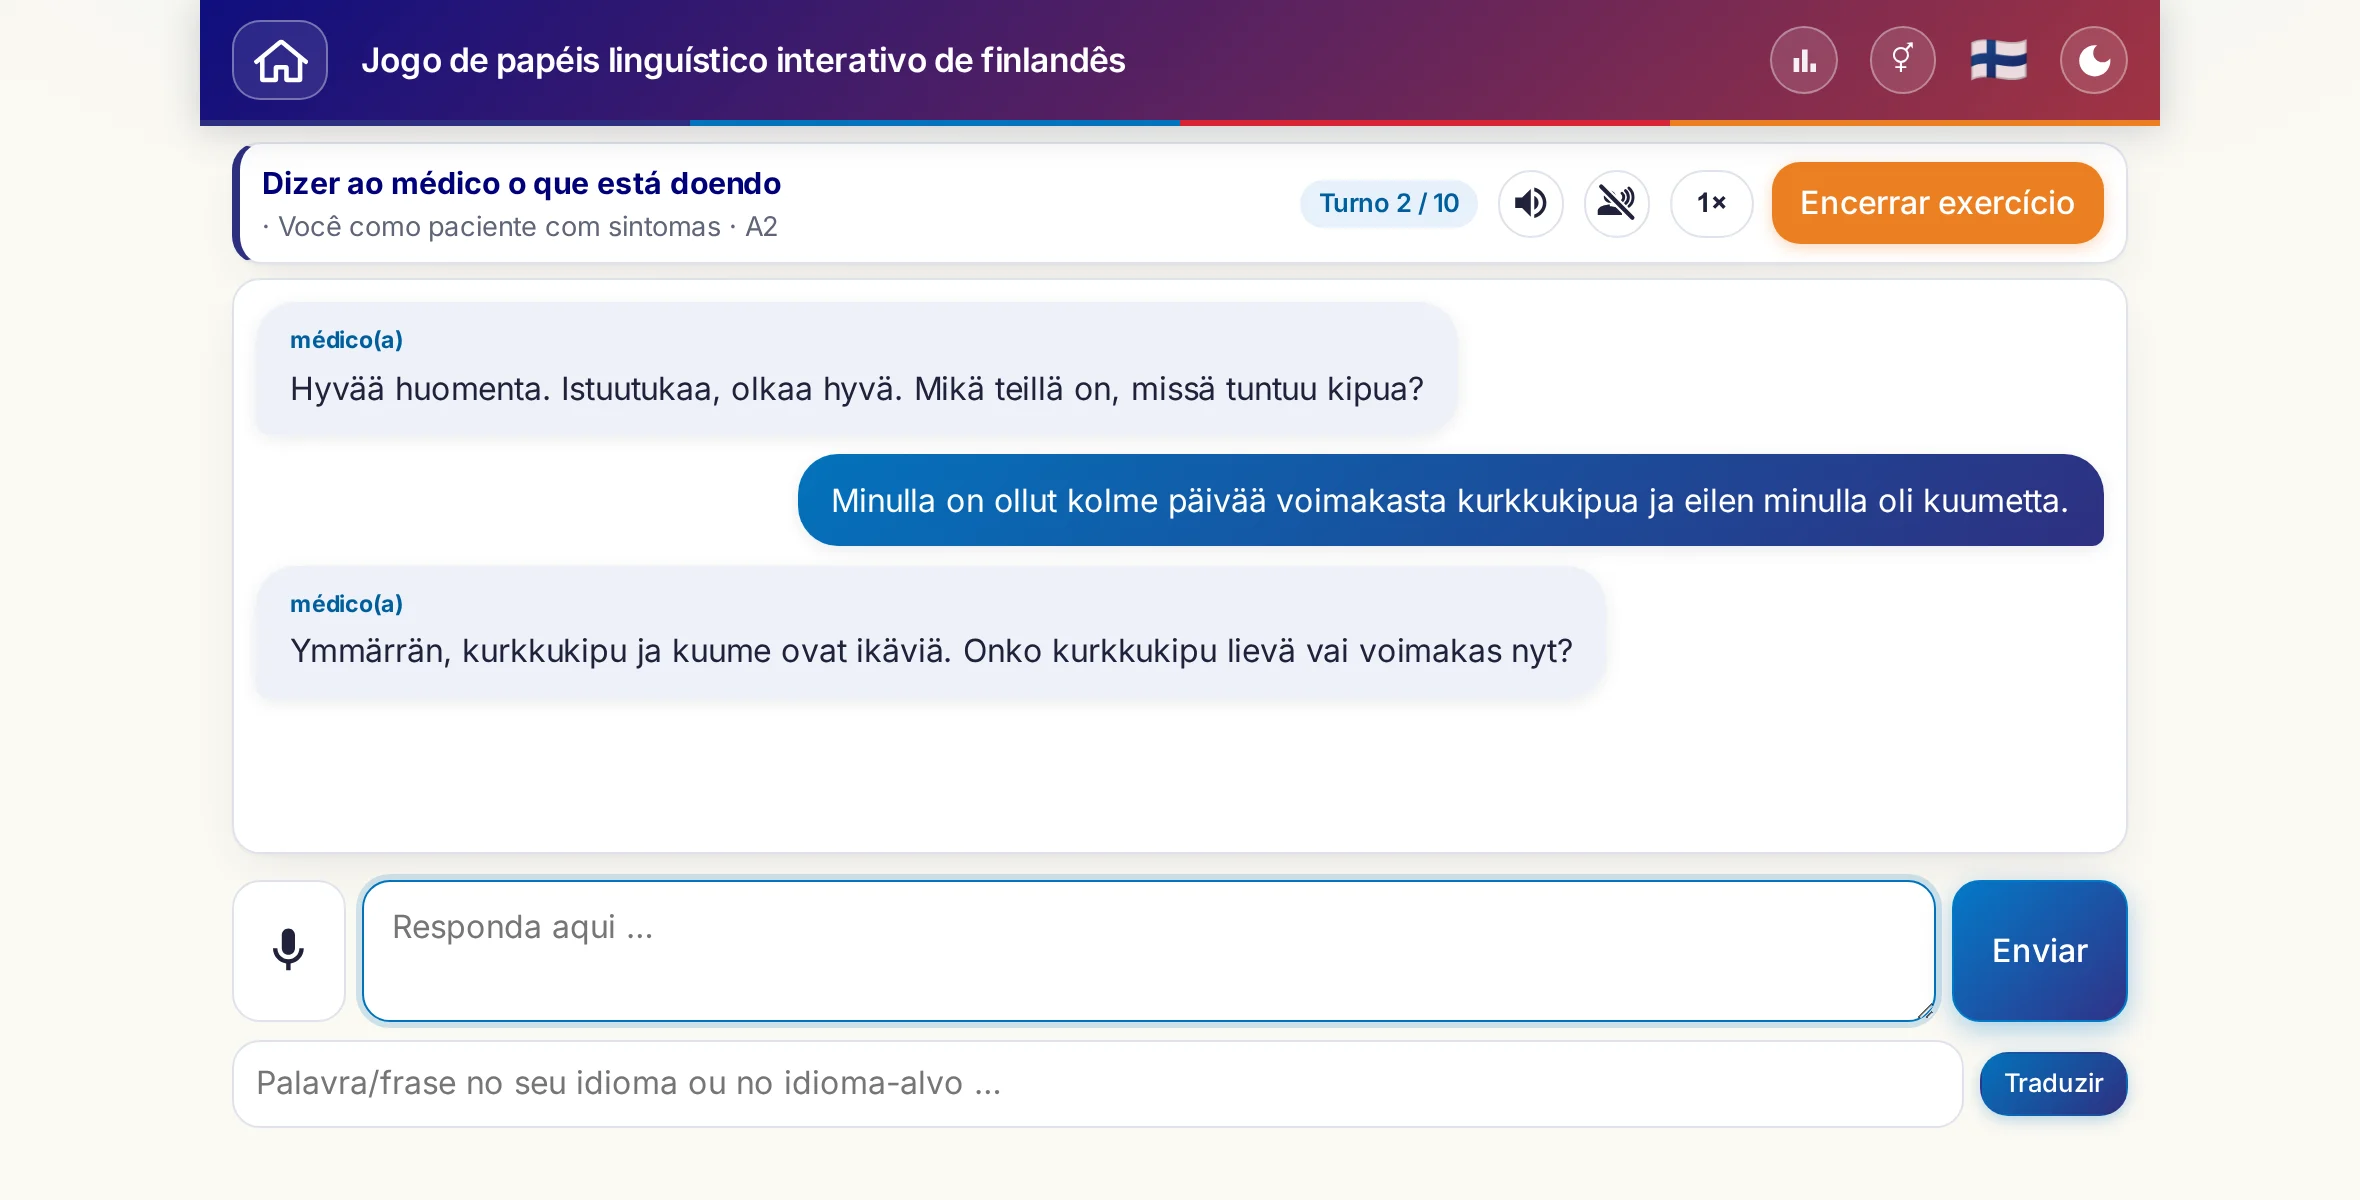This screenshot has height=1200, width=2360.
Task: Play audio with the speaker icon
Action: tap(1530, 203)
